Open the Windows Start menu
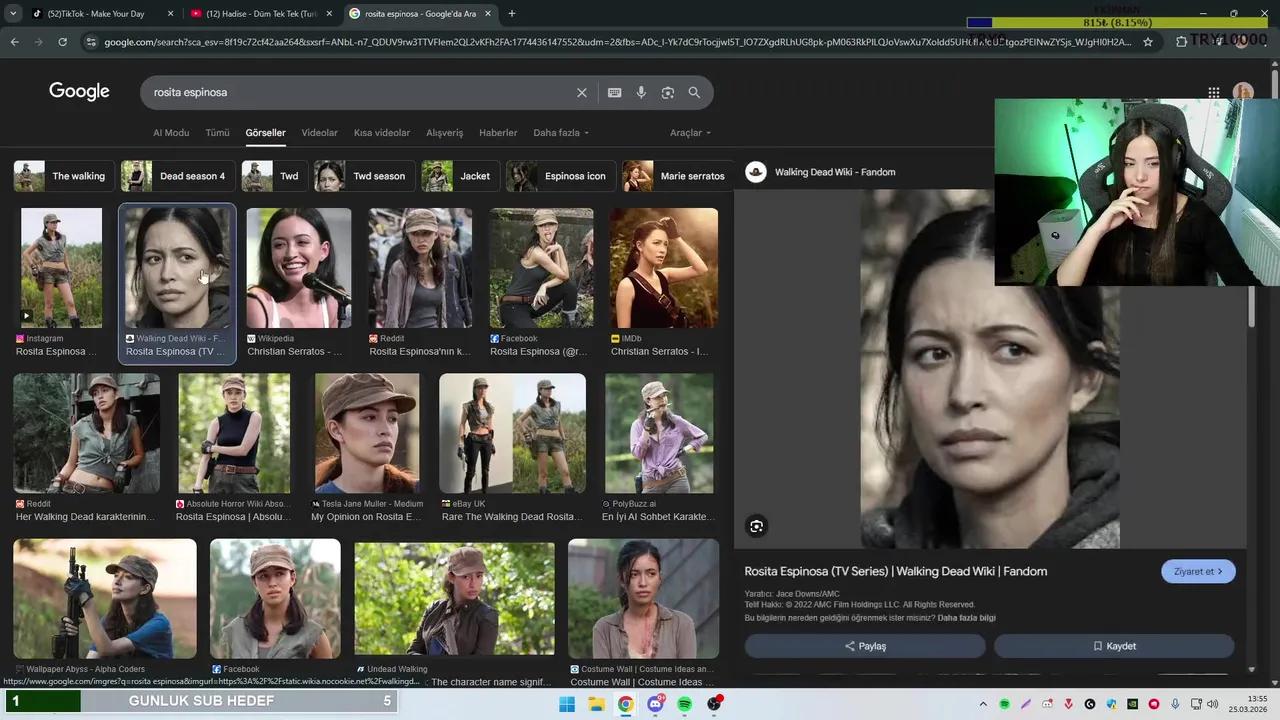Viewport: 1280px width, 720px height. point(567,704)
